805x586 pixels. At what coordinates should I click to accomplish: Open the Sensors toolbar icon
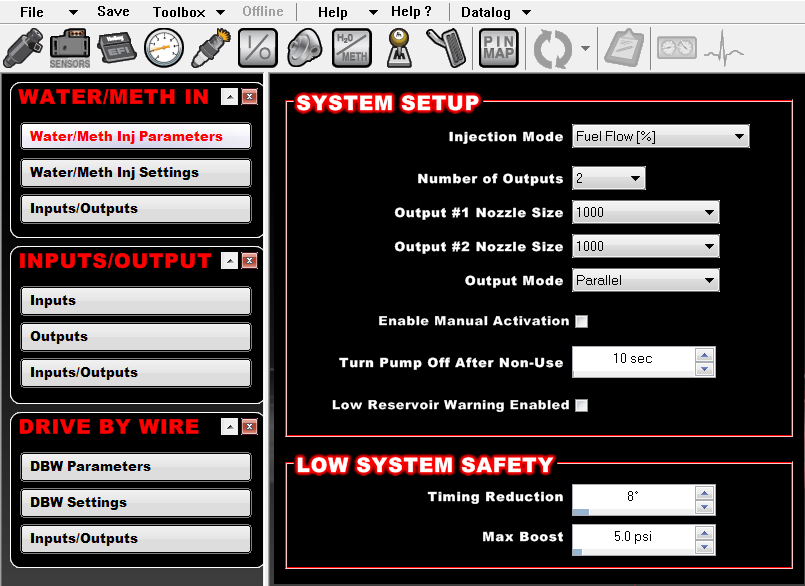coord(70,49)
